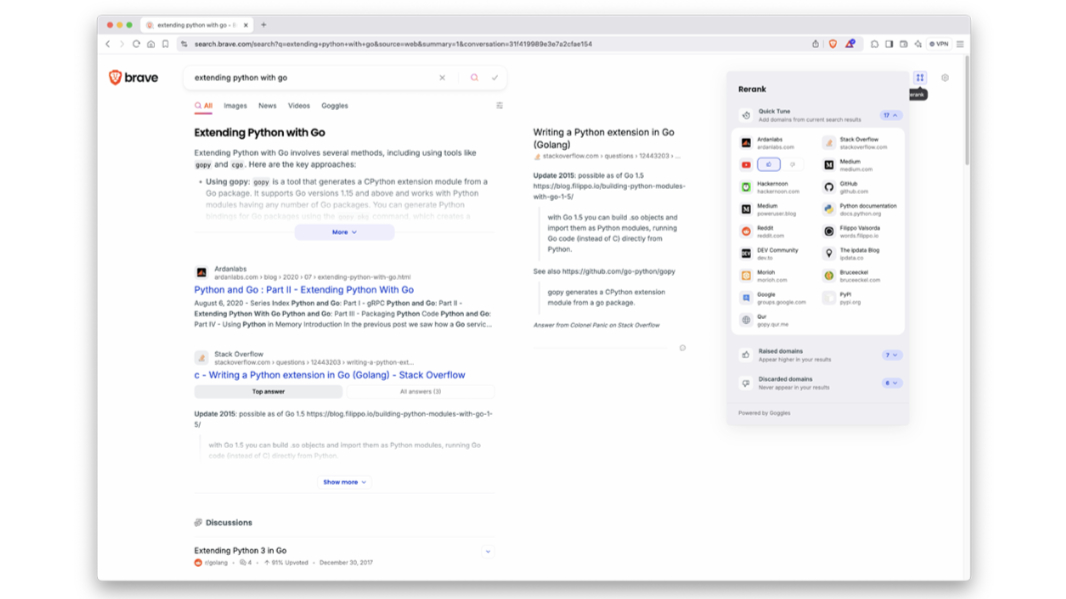Thumbs down the YouTube domain

pos(793,165)
